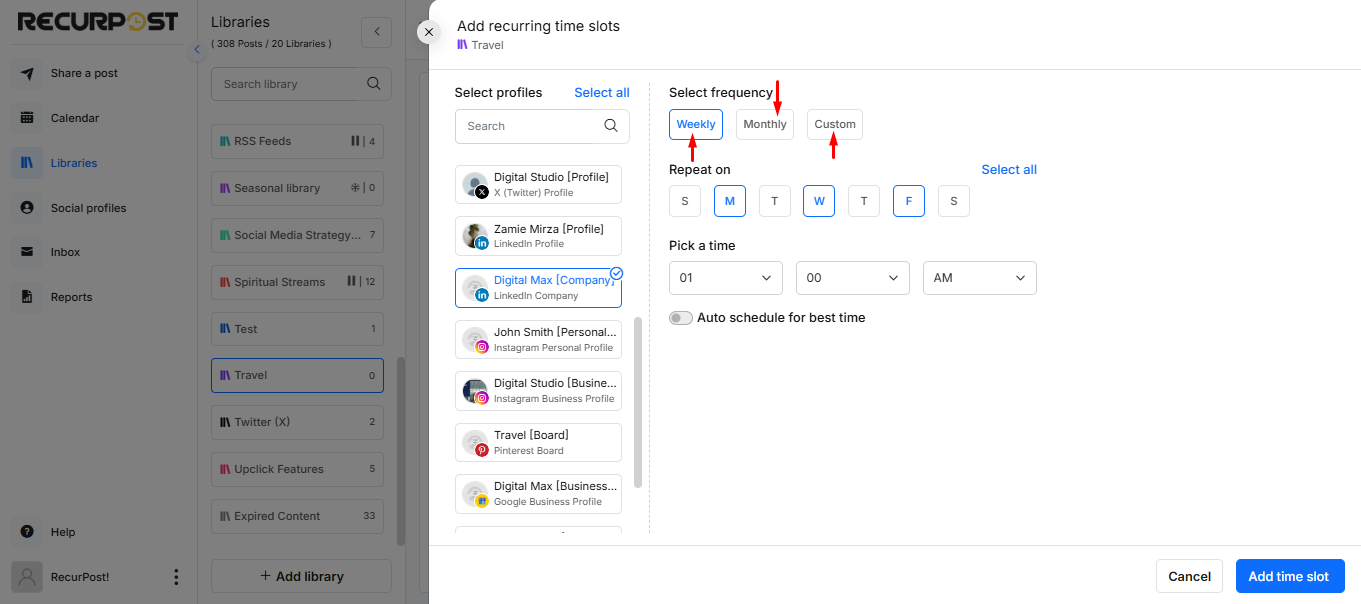Click the Help question mark icon
This screenshot has height=604, width=1361.
click(27, 532)
